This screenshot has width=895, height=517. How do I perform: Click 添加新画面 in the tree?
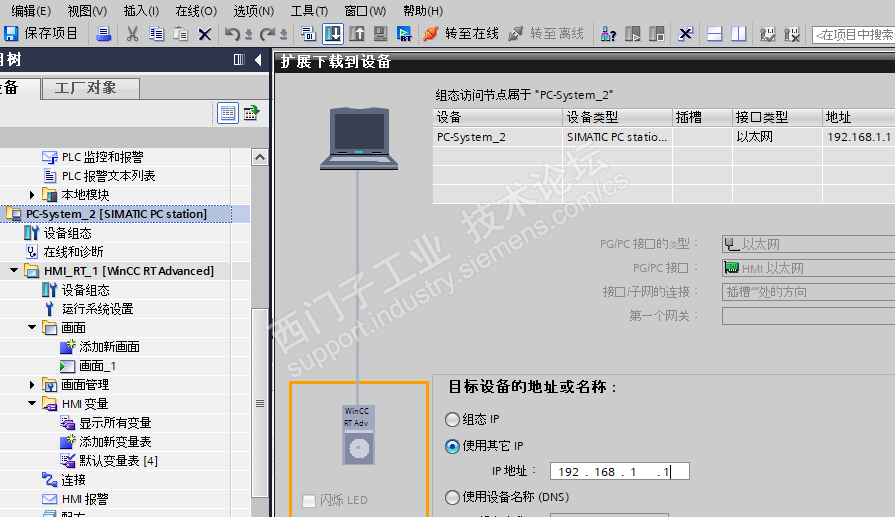coord(109,347)
